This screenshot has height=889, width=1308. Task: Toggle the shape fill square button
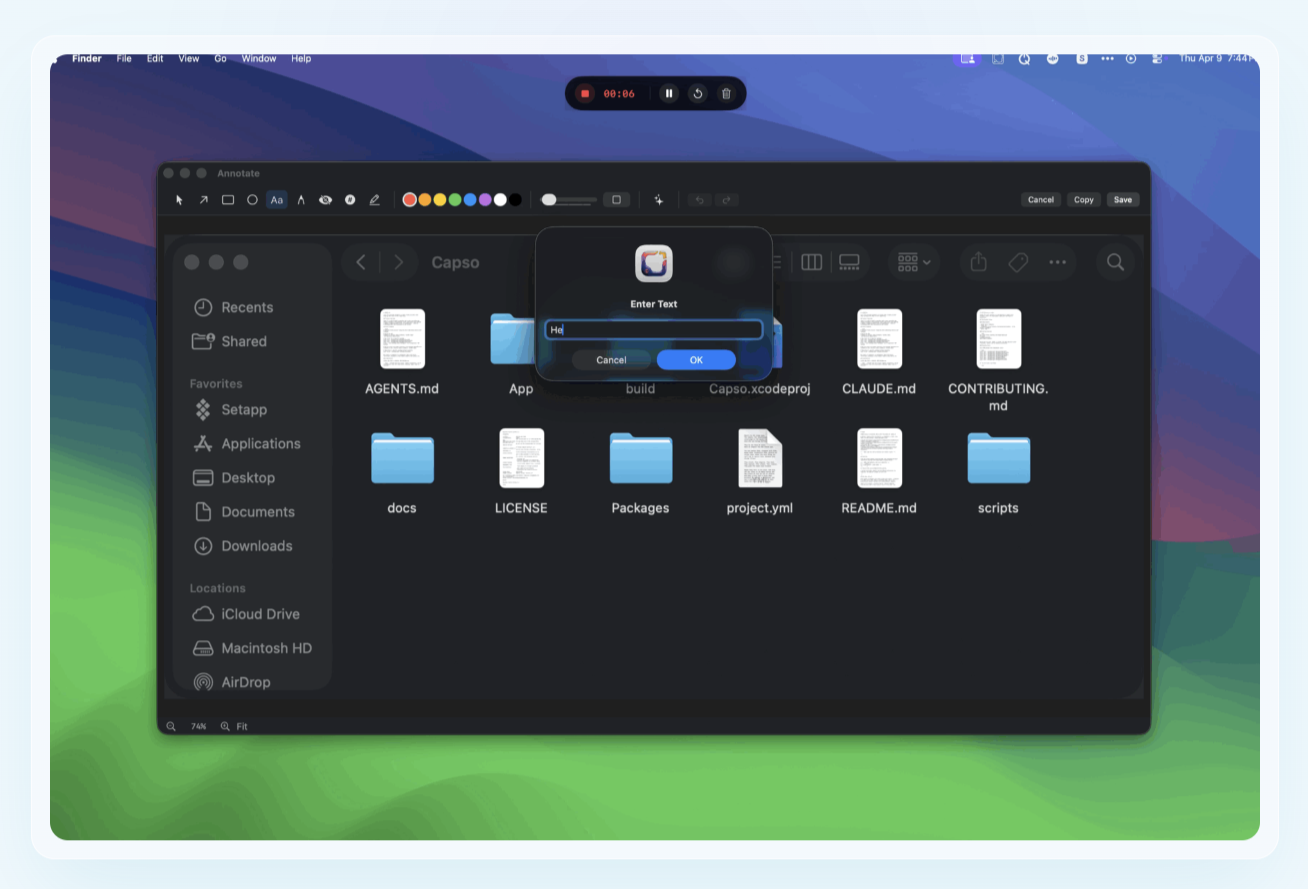(616, 200)
